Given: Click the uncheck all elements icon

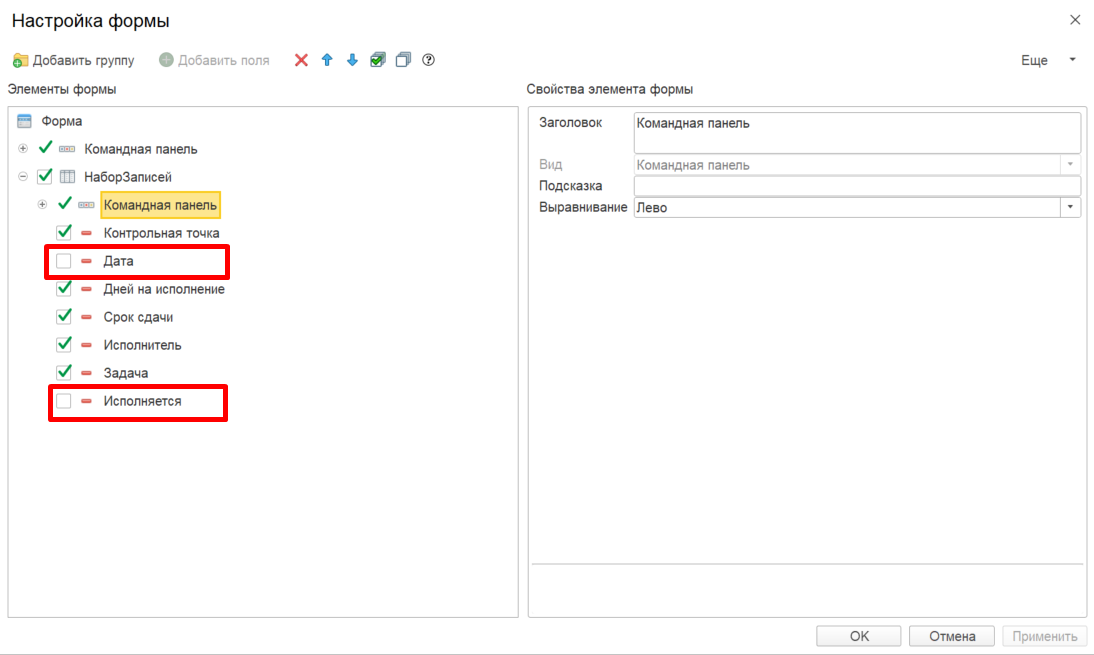Looking at the screenshot, I should coord(403,60).
